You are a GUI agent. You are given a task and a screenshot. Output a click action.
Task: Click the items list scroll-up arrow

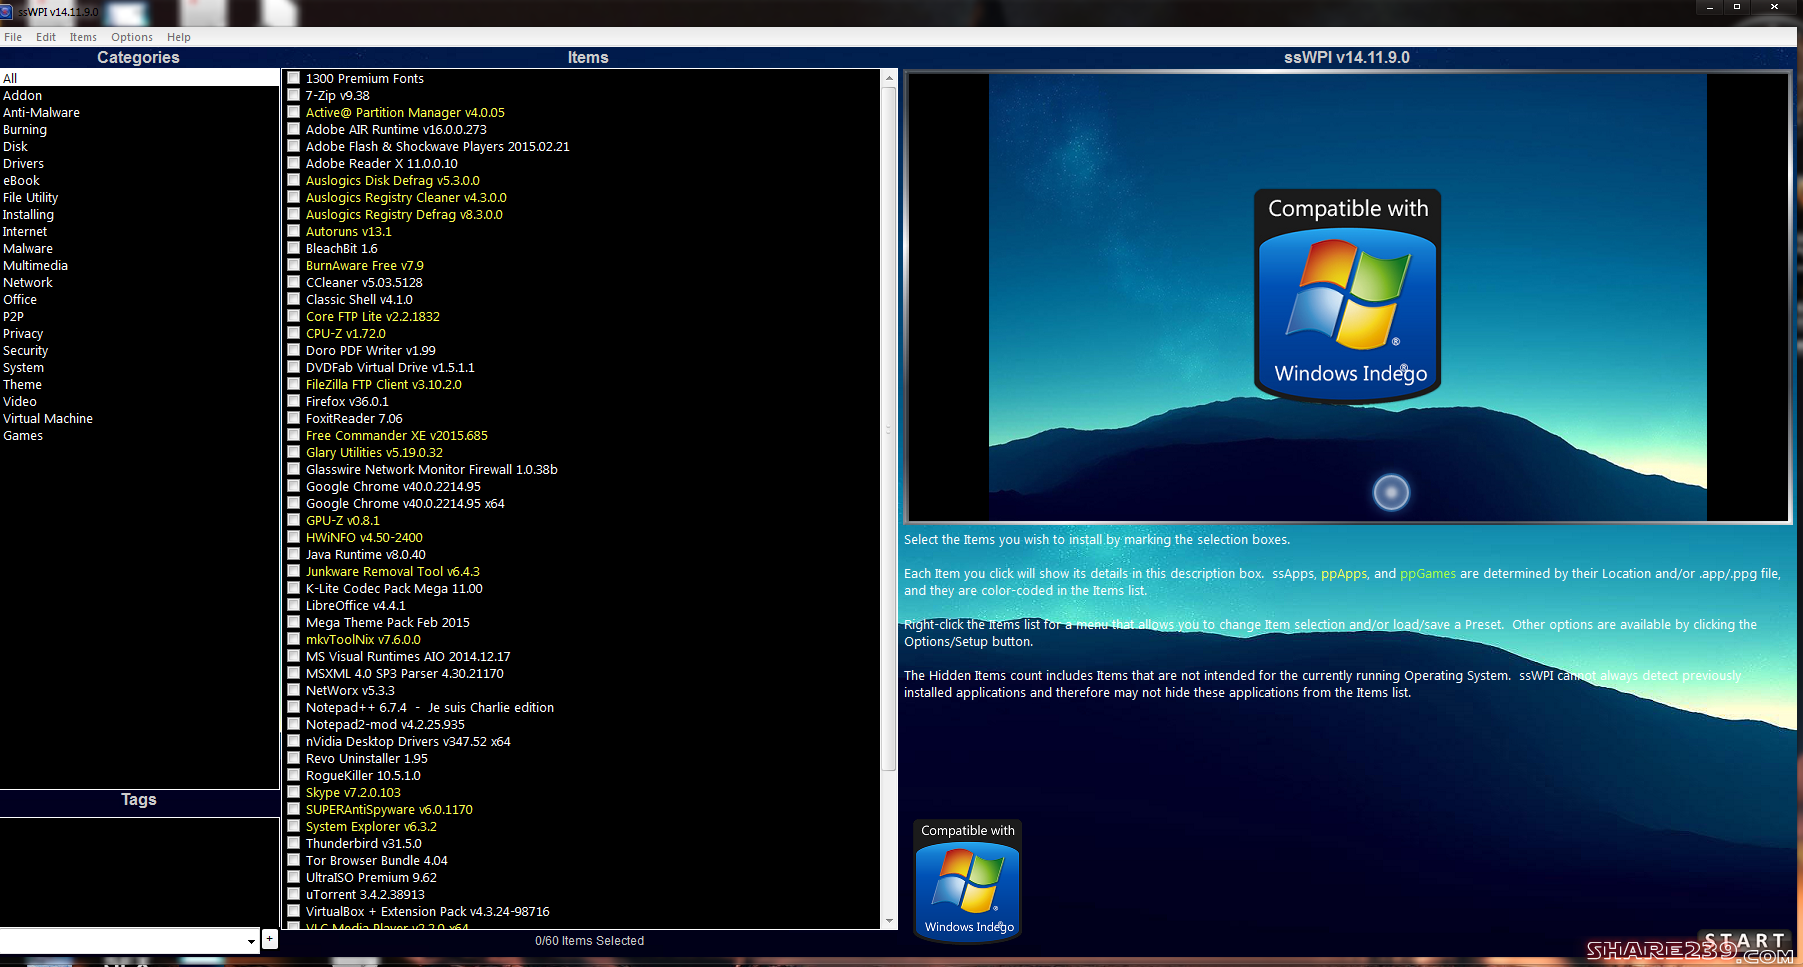tap(889, 78)
